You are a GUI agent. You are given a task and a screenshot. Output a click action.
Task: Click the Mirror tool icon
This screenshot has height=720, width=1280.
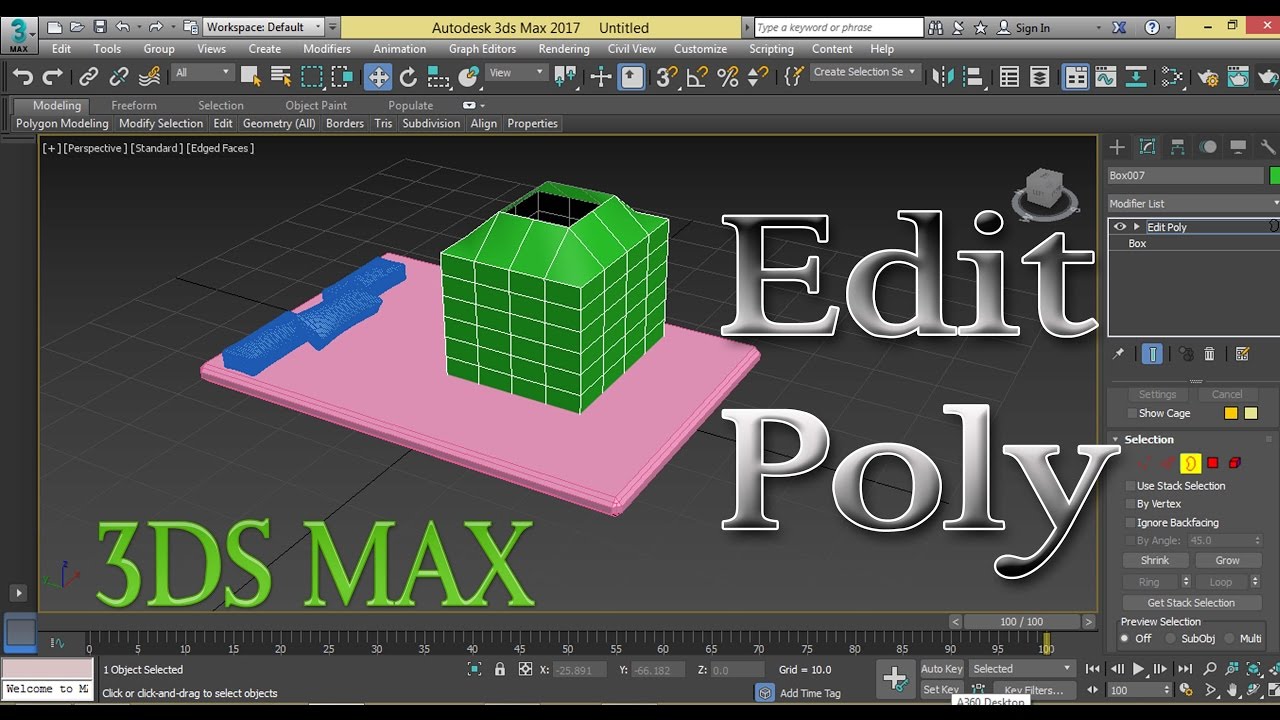[942, 76]
